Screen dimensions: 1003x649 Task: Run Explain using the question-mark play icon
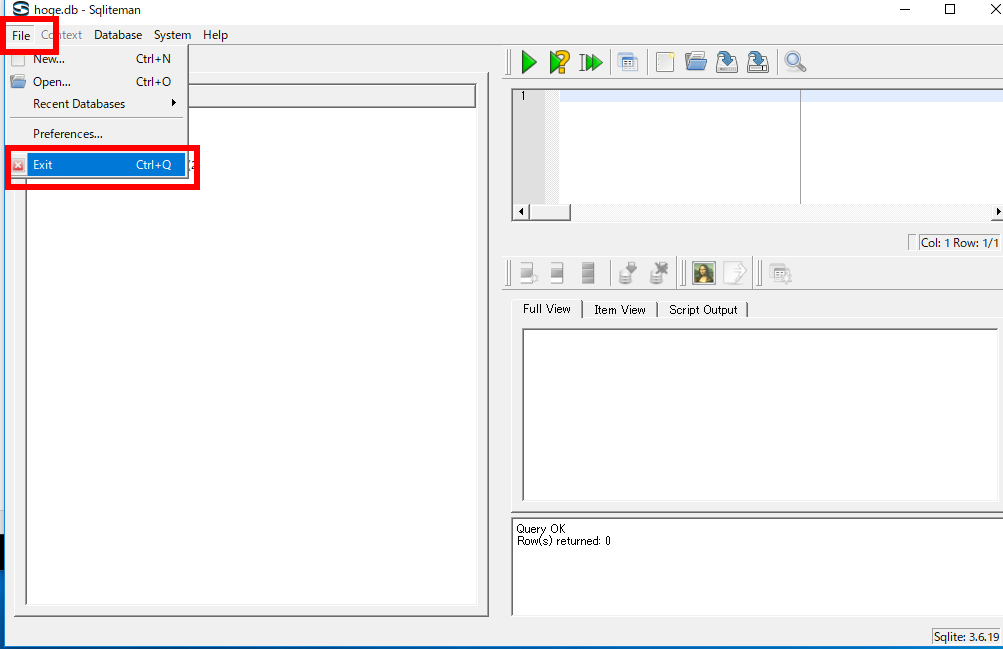(559, 62)
